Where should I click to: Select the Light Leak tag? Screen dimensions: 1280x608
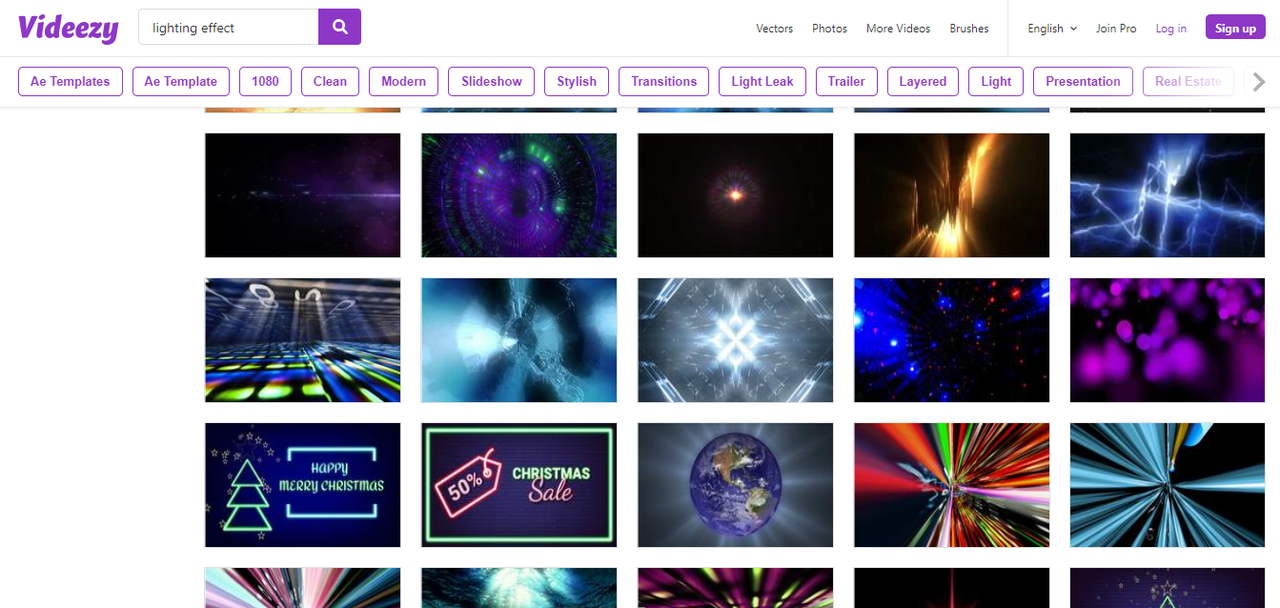tap(762, 81)
